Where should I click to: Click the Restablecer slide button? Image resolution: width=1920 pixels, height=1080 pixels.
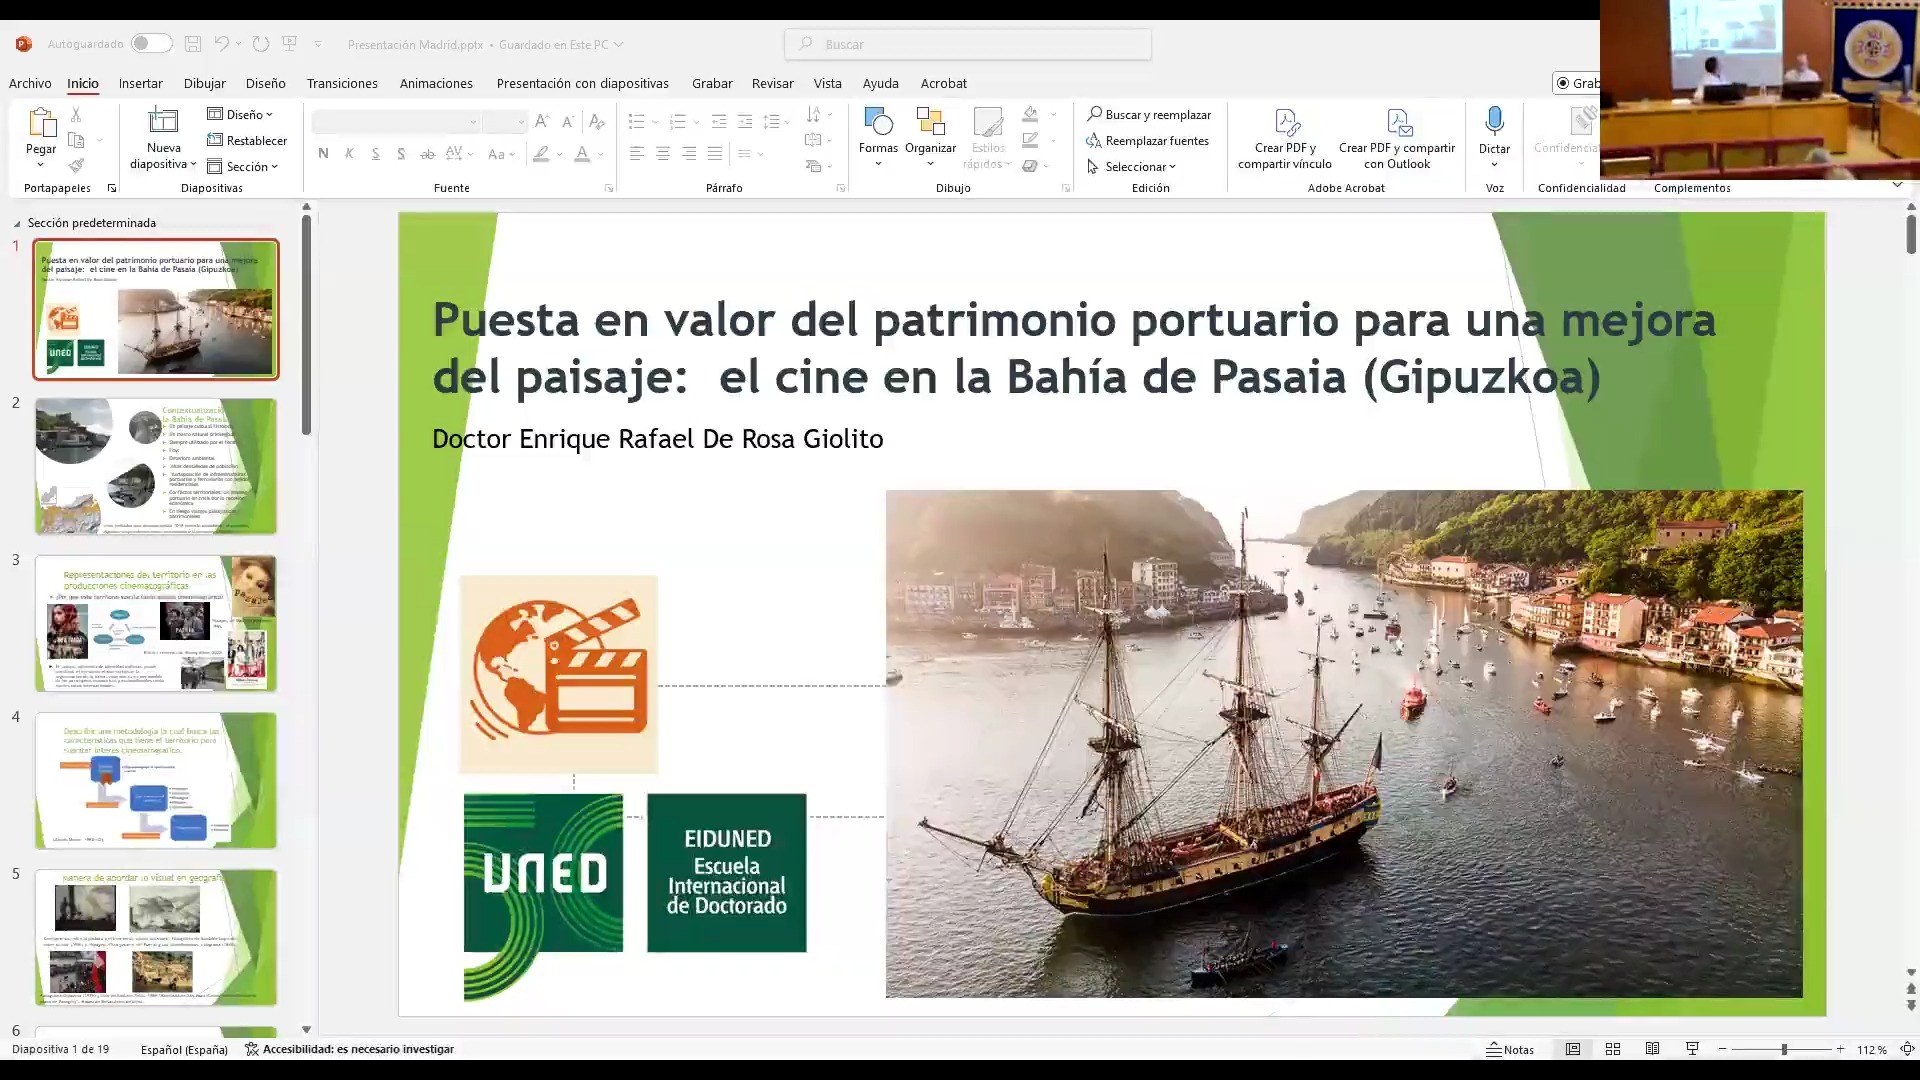247,140
